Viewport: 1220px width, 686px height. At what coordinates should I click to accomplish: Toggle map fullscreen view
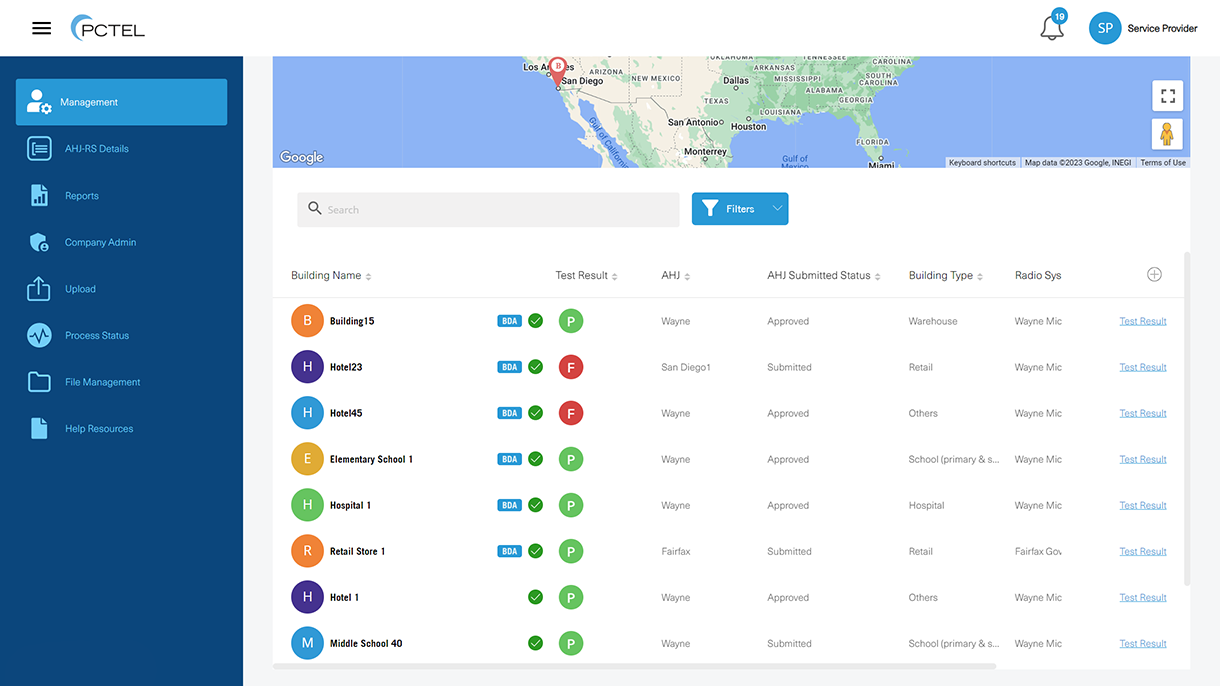pos(1167,96)
